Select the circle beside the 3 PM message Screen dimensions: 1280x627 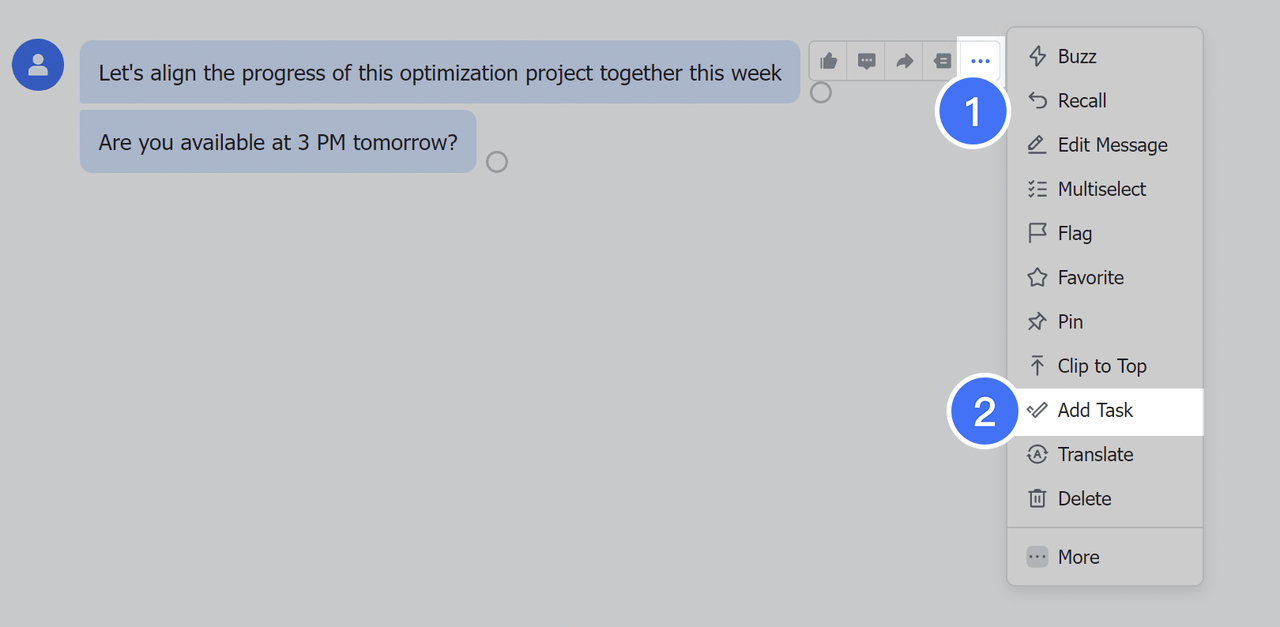tap(497, 161)
